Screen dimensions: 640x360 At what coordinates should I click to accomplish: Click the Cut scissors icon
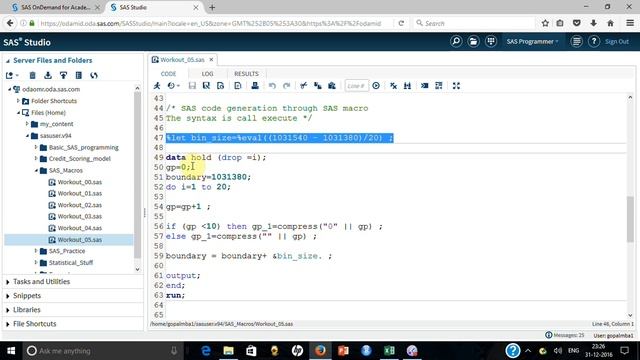coord(304,86)
